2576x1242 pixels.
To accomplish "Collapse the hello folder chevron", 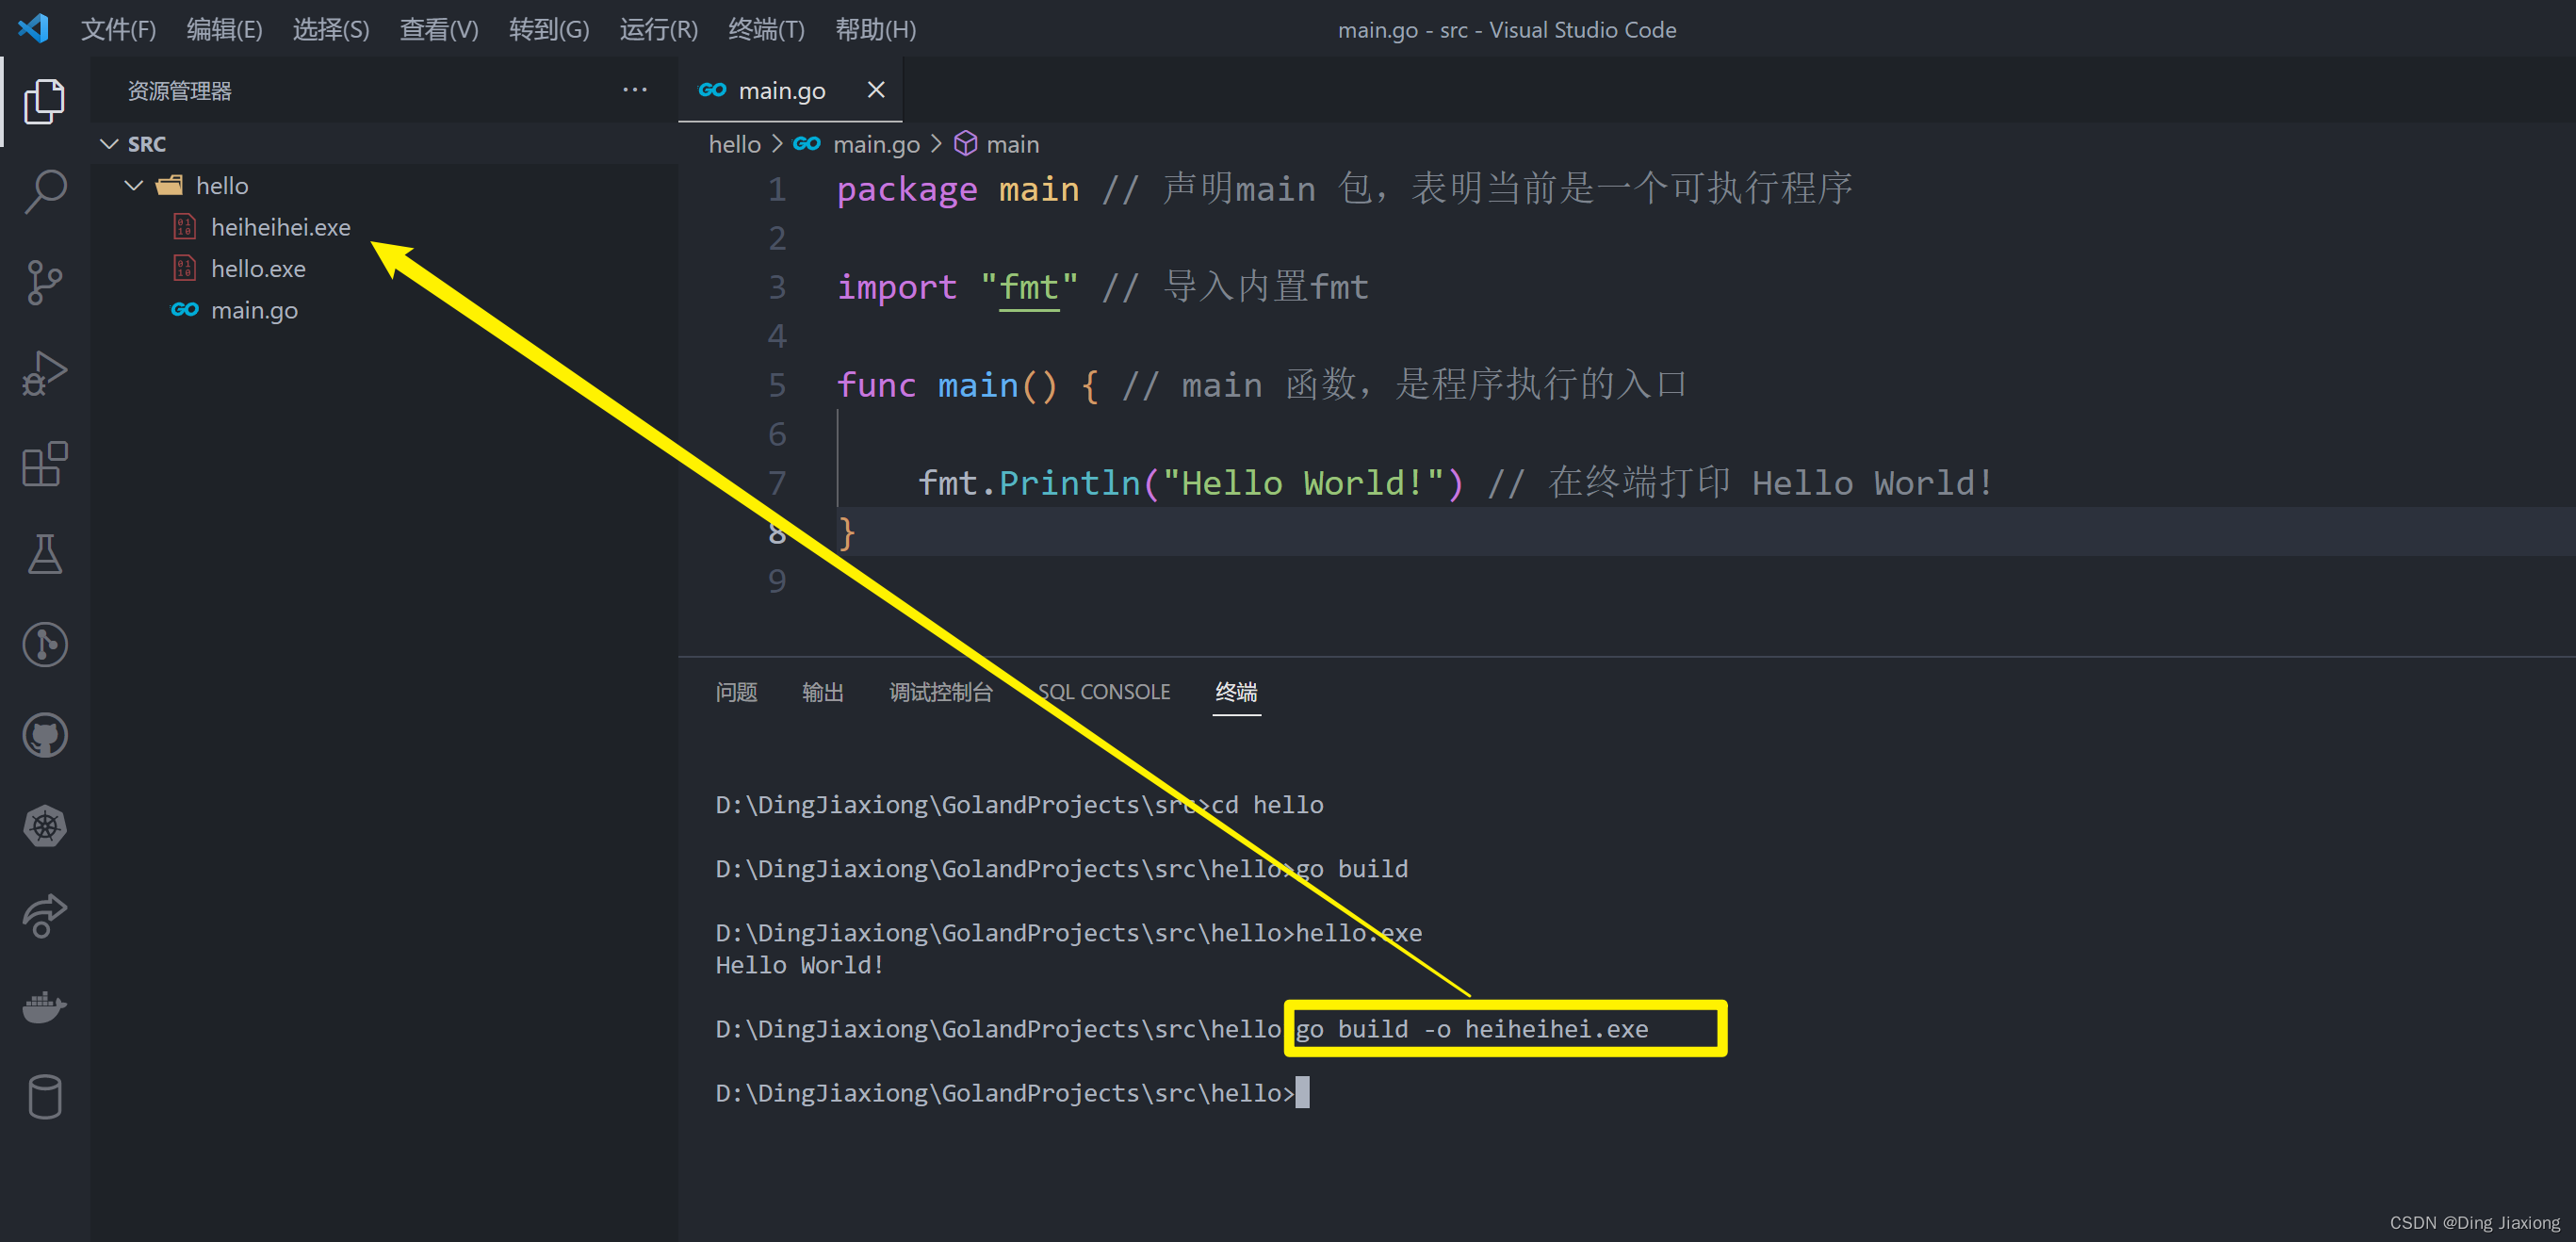I will [x=134, y=186].
